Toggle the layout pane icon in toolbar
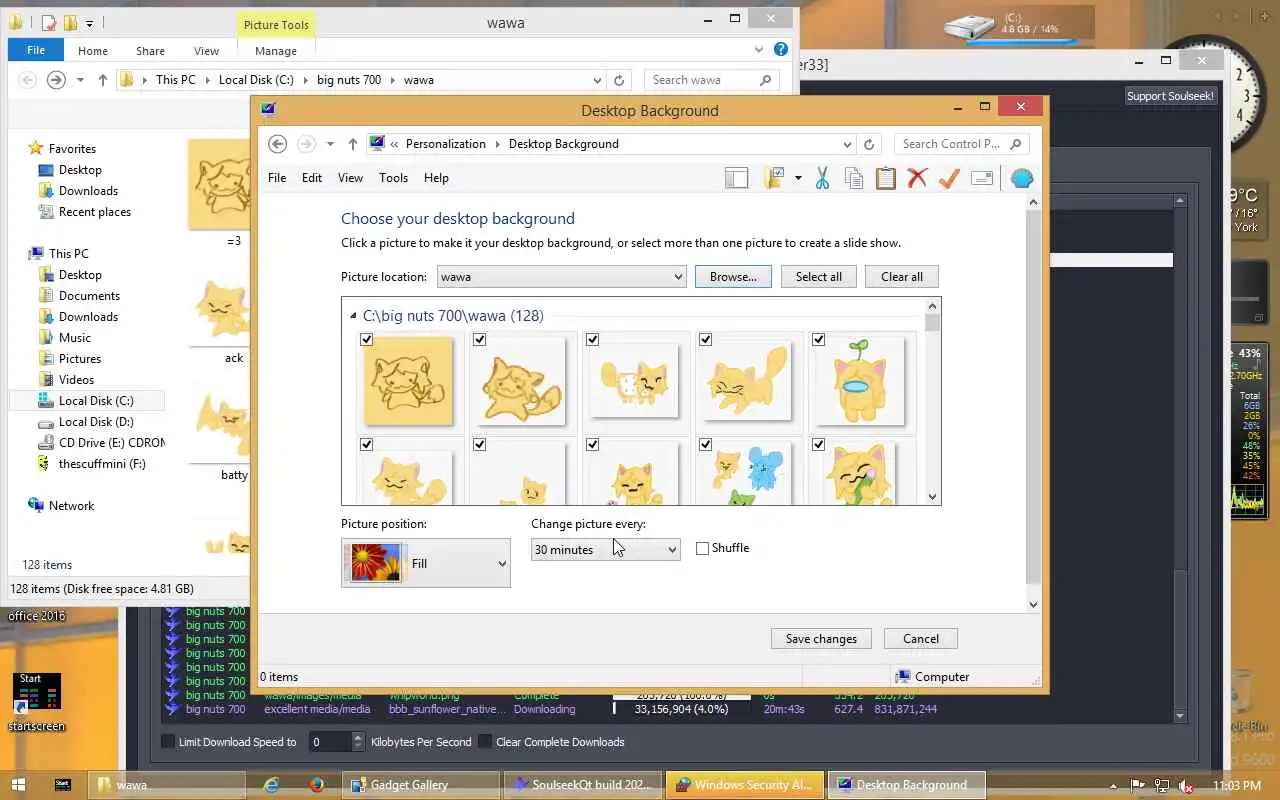 pyautogui.click(x=737, y=178)
